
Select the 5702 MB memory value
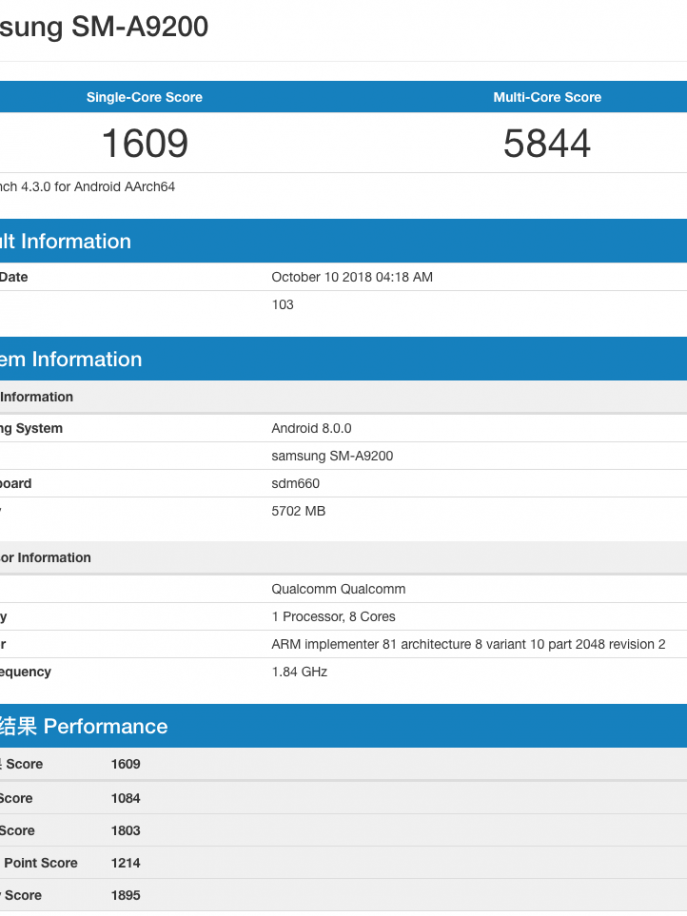pos(299,511)
